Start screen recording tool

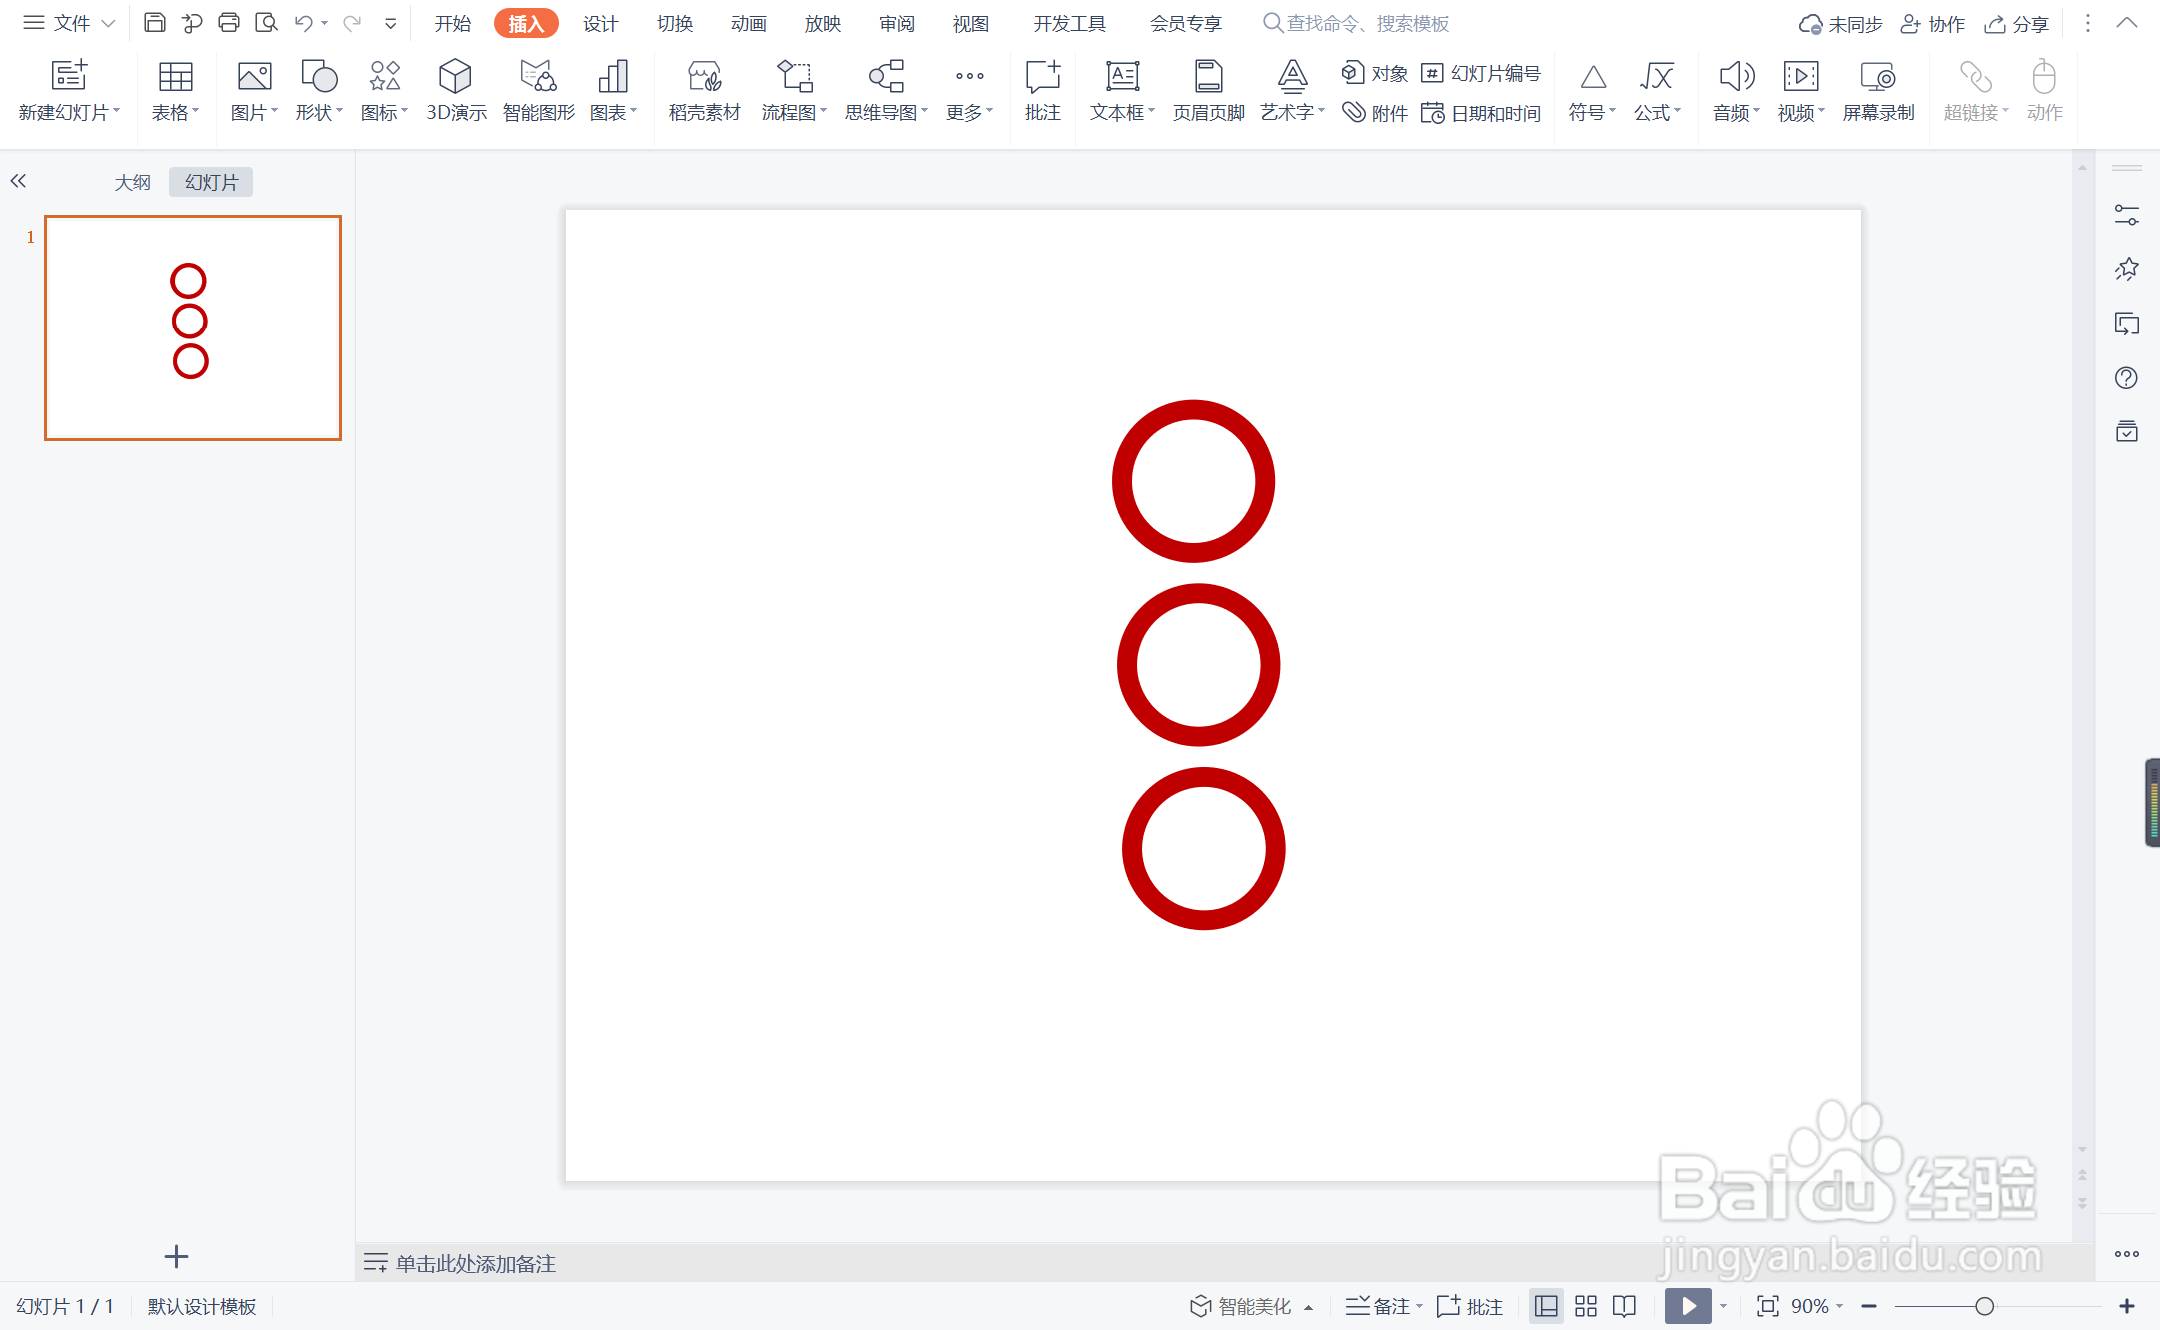tap(1877, 90)
